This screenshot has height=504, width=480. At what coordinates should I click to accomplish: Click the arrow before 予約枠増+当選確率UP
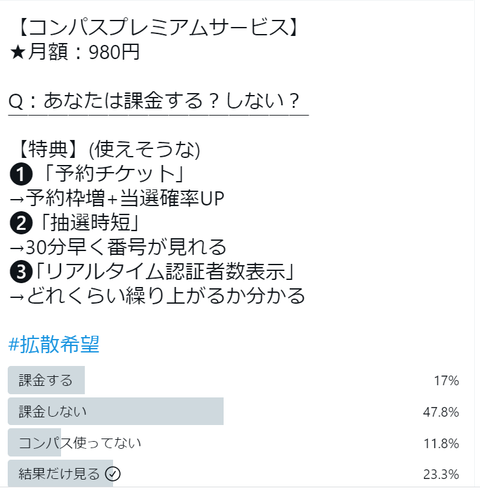(x=17, y=199)
